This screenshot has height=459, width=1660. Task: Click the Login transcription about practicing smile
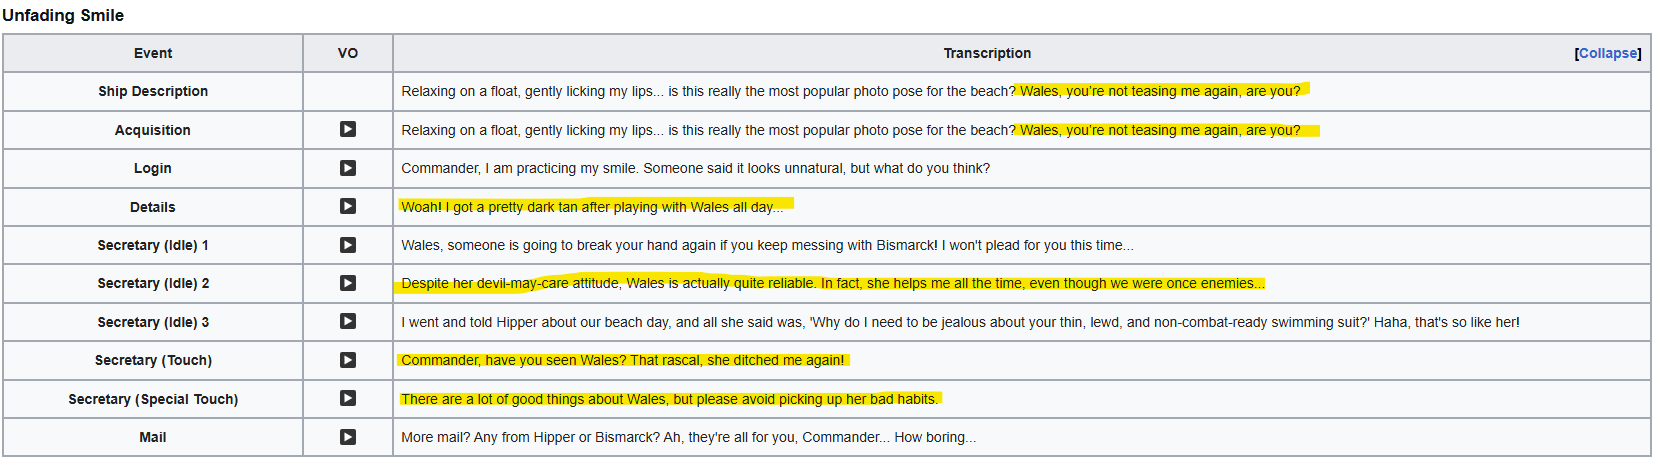pos(695,168)
